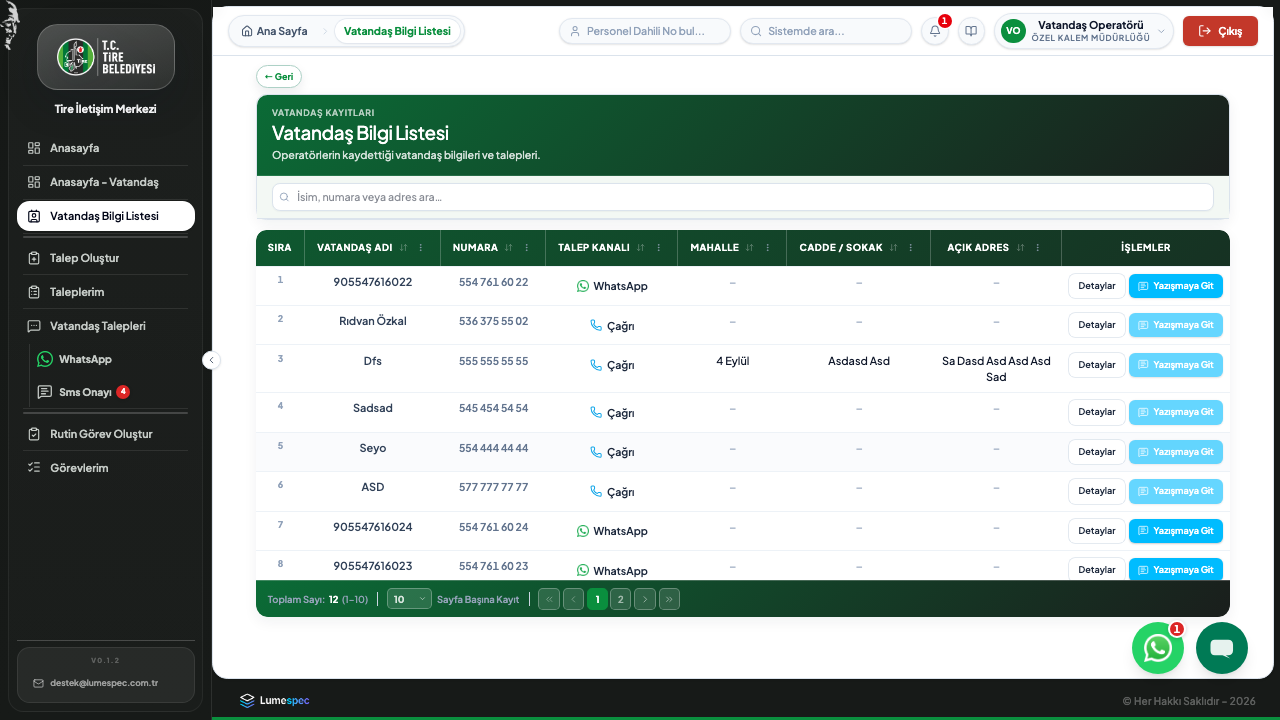Jump to first page arrow
The width and height of the screenshot is (1280, 720).
549,599
